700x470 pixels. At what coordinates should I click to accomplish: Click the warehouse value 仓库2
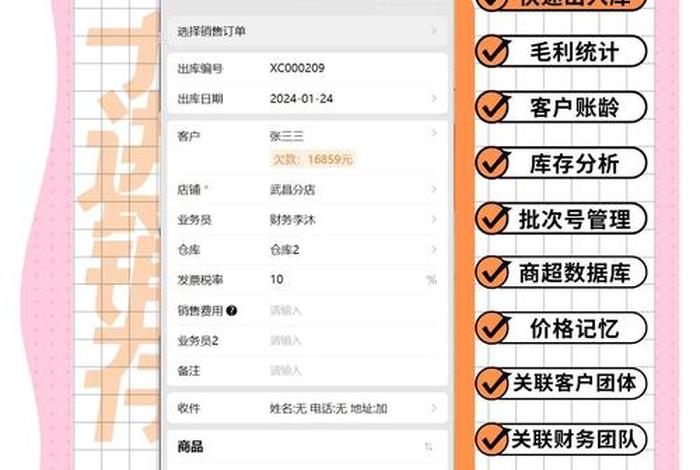(284, 250)
